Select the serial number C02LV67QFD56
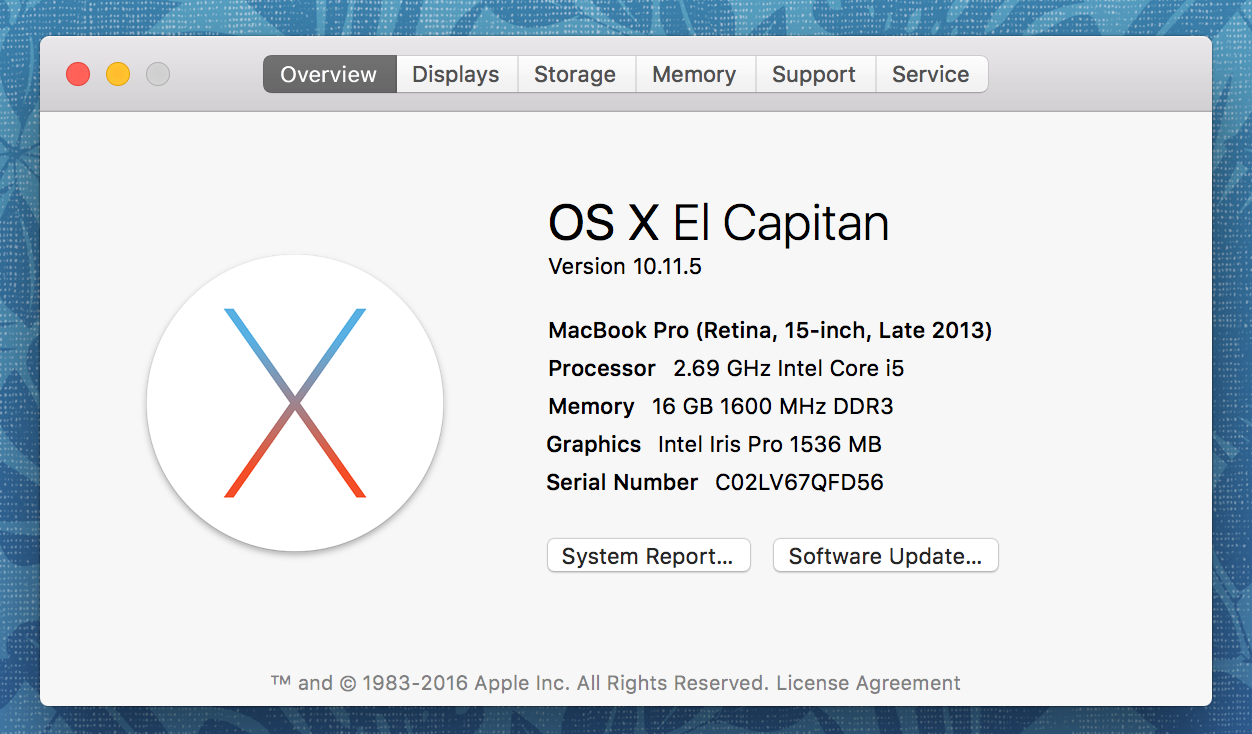The width and height of the screenshot is (1252, 734). click(x=799, y=482)
